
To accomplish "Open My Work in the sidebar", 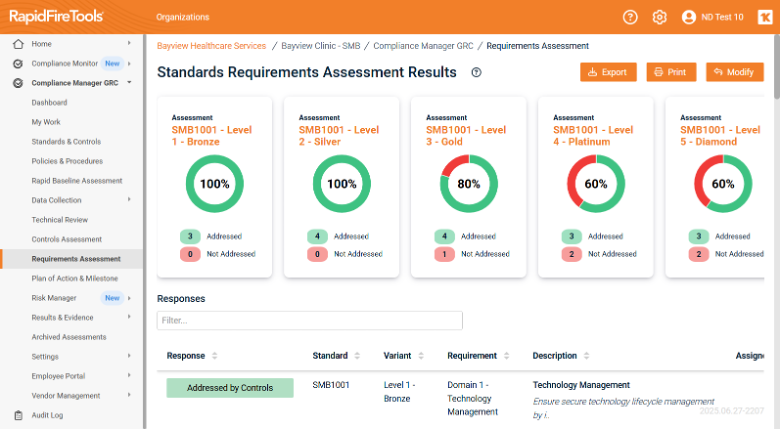I will pyautogui.click(x=46, y=122).
